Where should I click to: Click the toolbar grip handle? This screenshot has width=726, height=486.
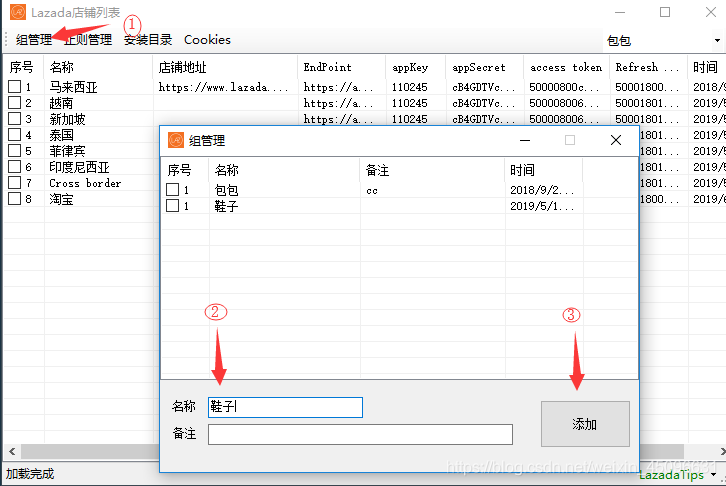pyautogui.click(x=6, y=40)
